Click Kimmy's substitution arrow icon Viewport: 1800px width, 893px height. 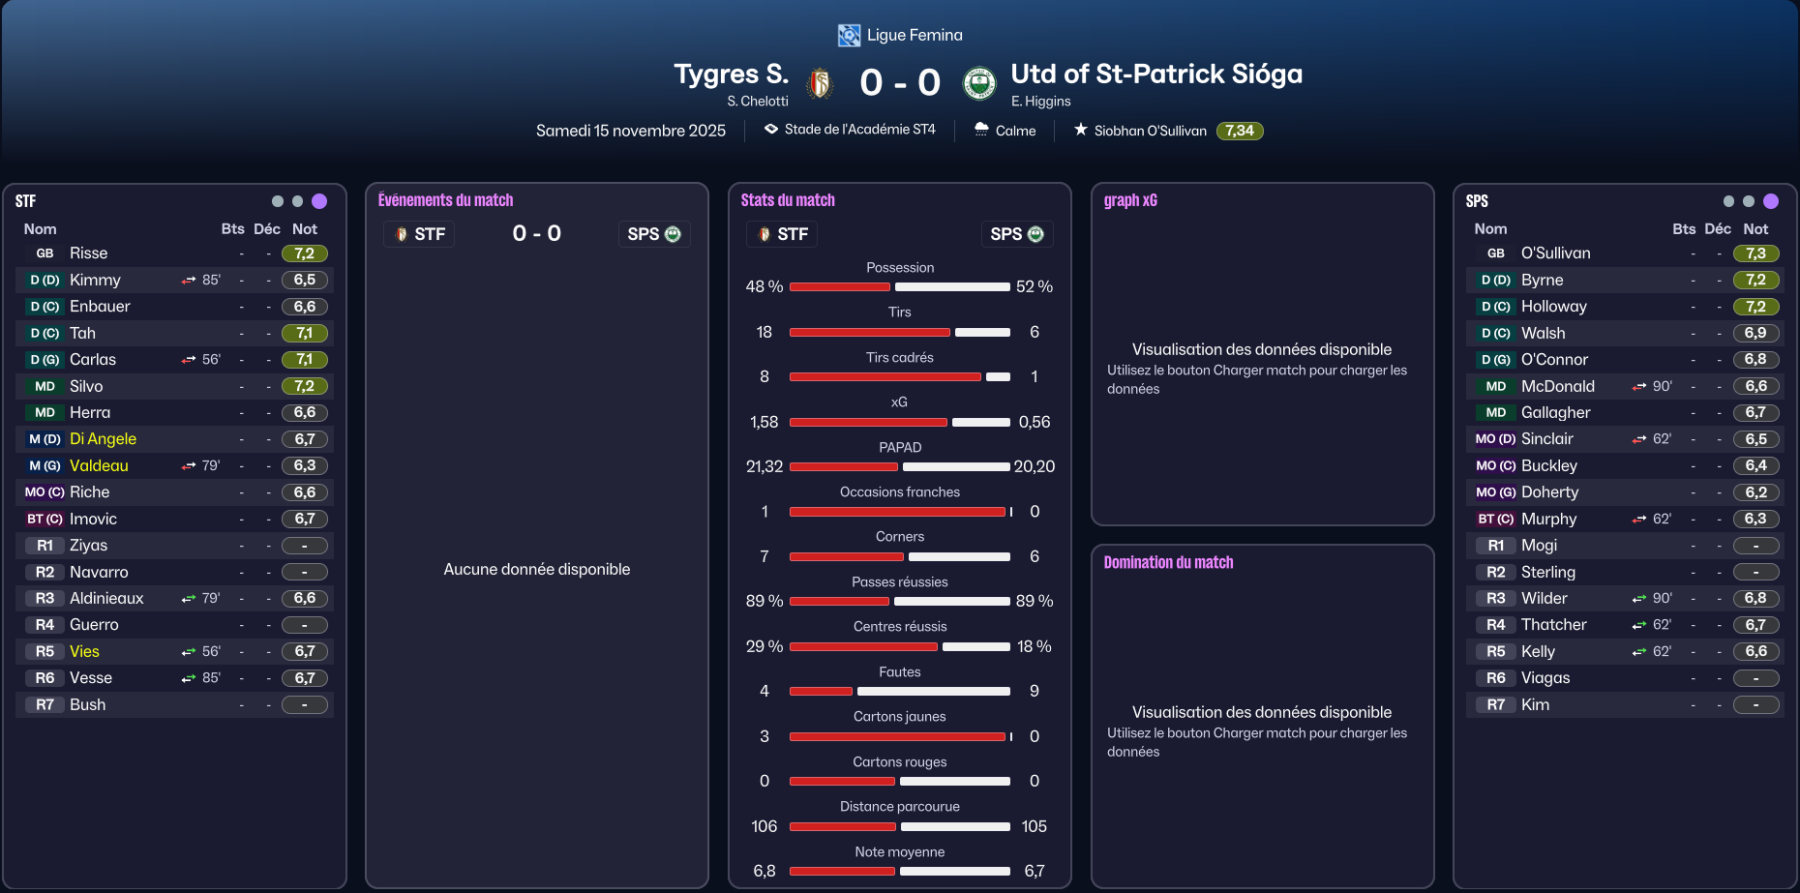[x=188, y=280]
